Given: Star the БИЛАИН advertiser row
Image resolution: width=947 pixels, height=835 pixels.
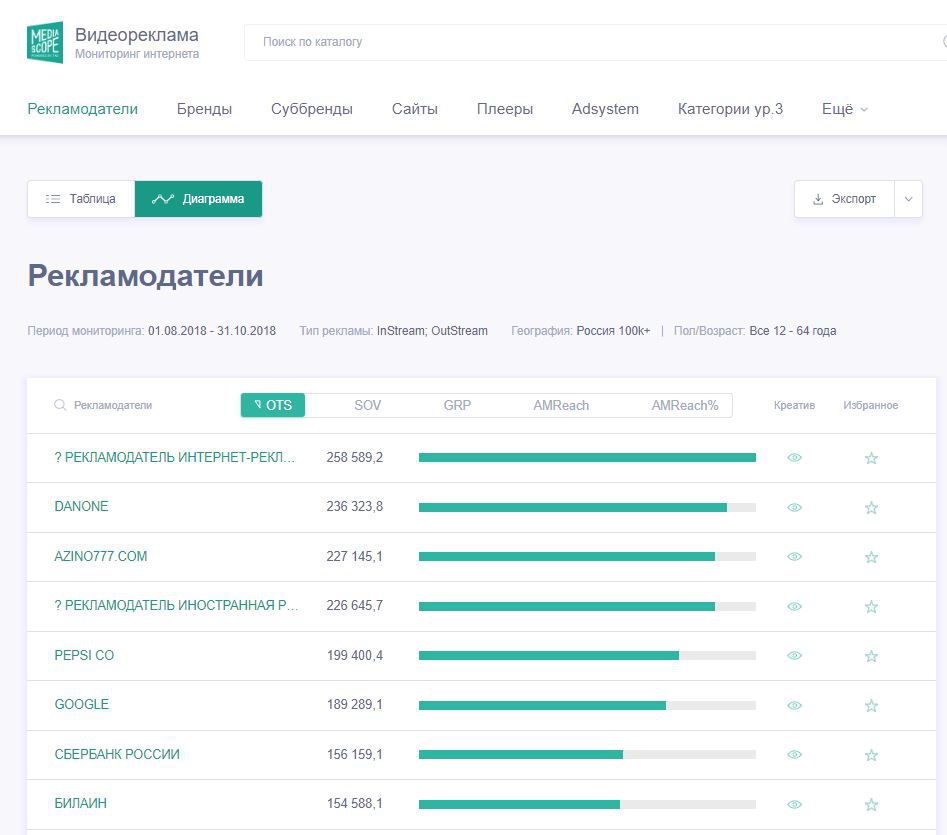Looking at the screenshot, I should pos(871,804).
